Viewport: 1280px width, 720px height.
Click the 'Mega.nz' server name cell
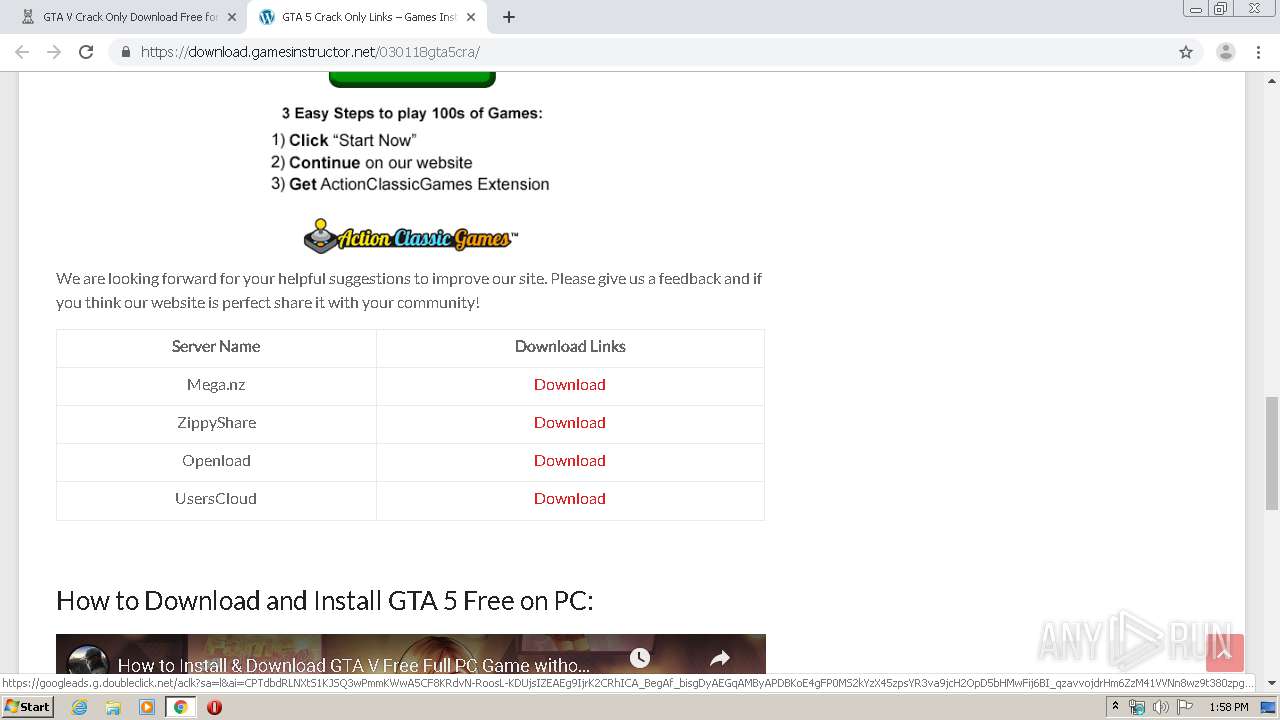216,385
